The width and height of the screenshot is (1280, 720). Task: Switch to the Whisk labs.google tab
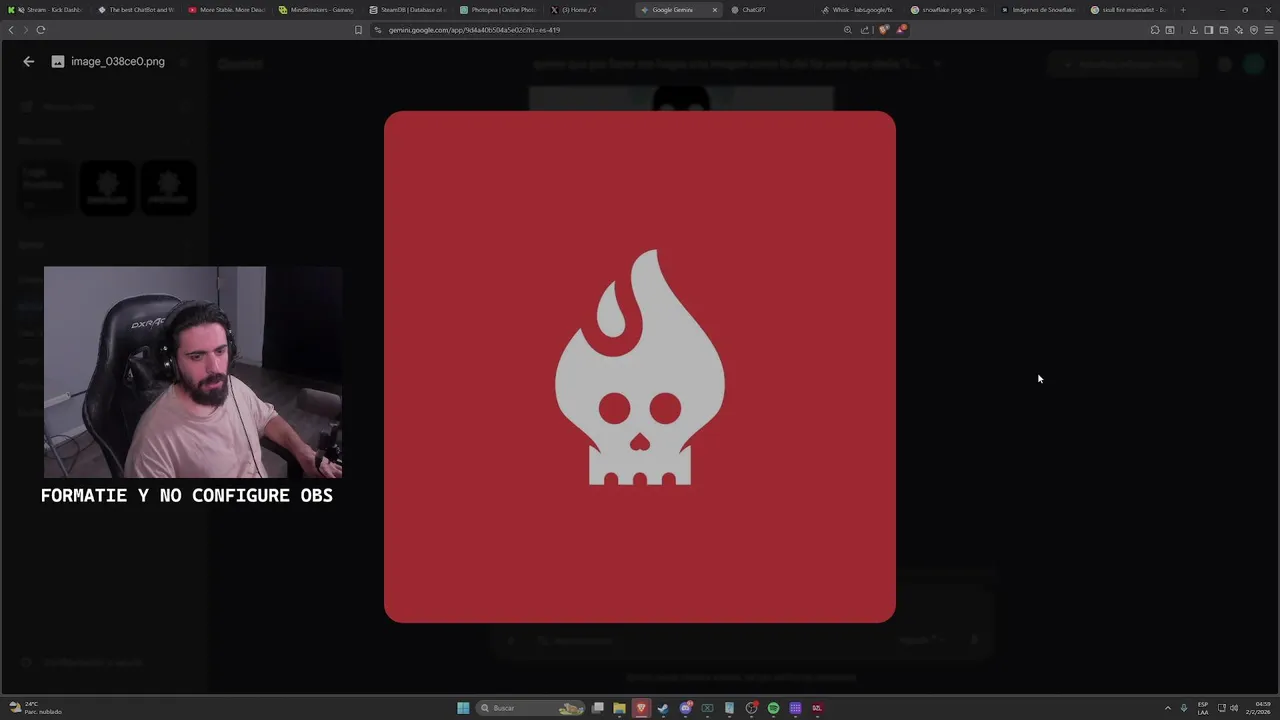858,10
